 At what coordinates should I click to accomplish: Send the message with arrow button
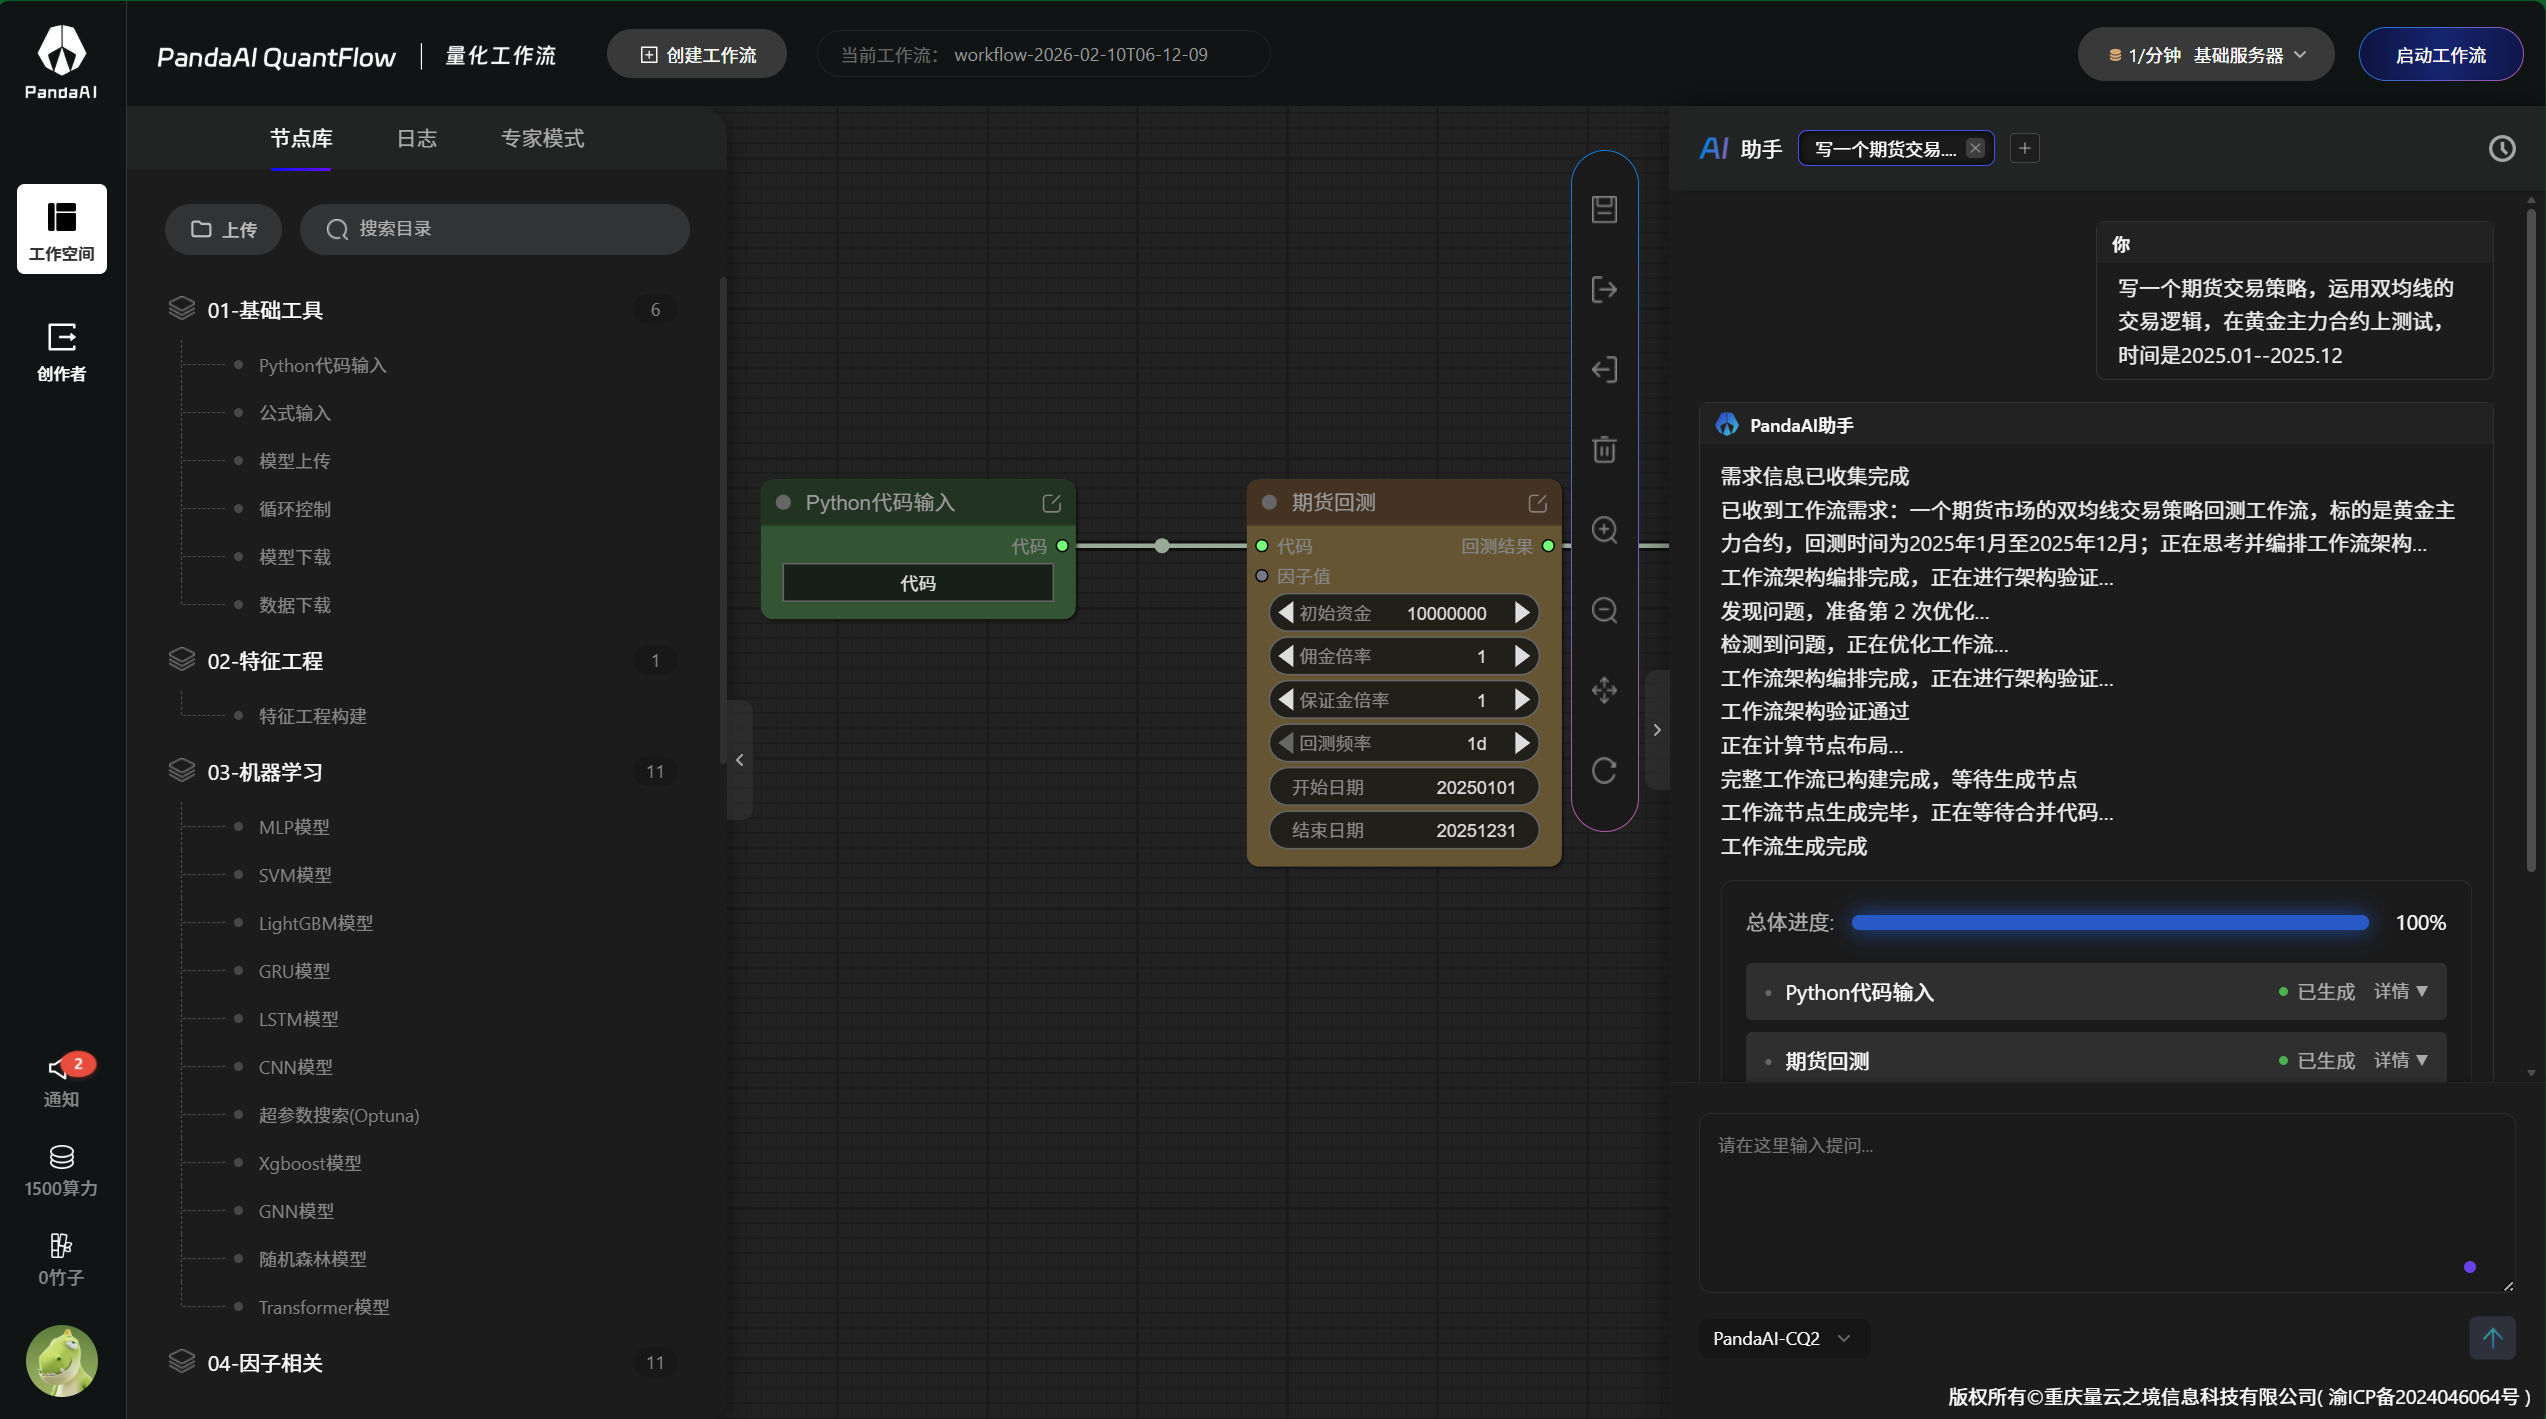pyautogui.click(x=2492, y=1337)
